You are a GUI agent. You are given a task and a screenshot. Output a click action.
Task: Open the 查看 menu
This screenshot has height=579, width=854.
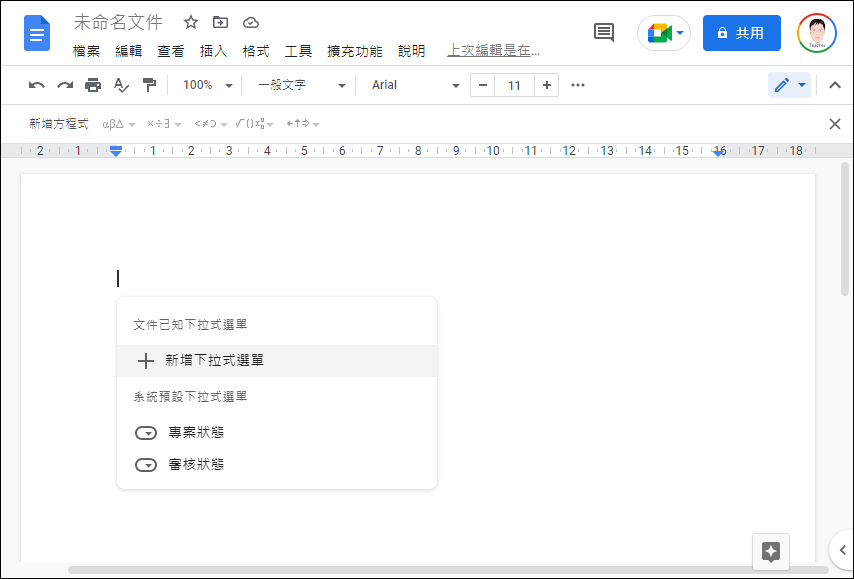171,51
